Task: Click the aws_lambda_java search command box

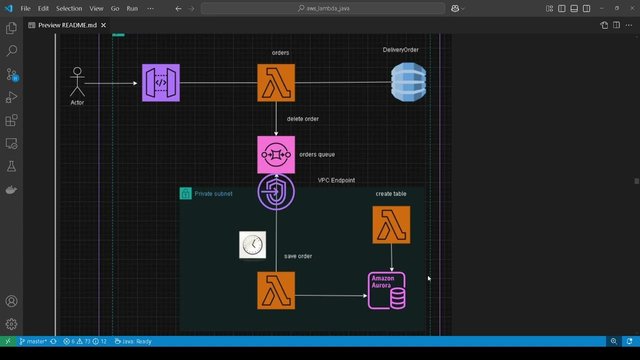Action: (x=323, y=9)
